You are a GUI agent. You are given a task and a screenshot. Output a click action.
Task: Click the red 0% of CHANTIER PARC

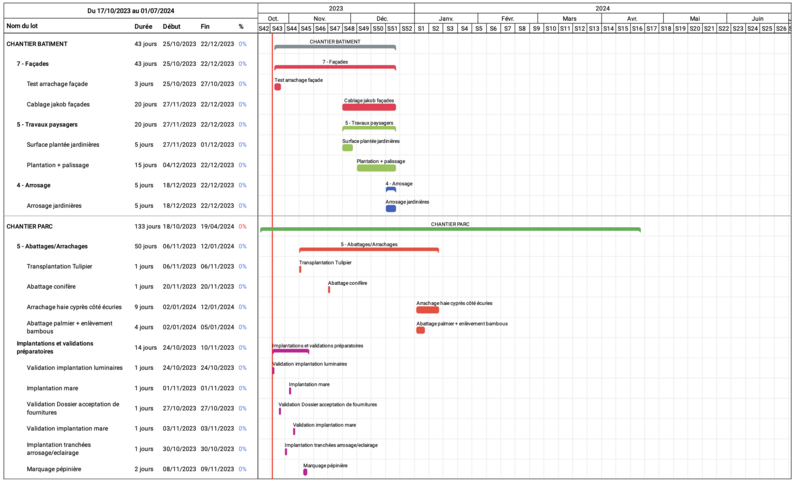pyautogui.click(x=242, y=226)
